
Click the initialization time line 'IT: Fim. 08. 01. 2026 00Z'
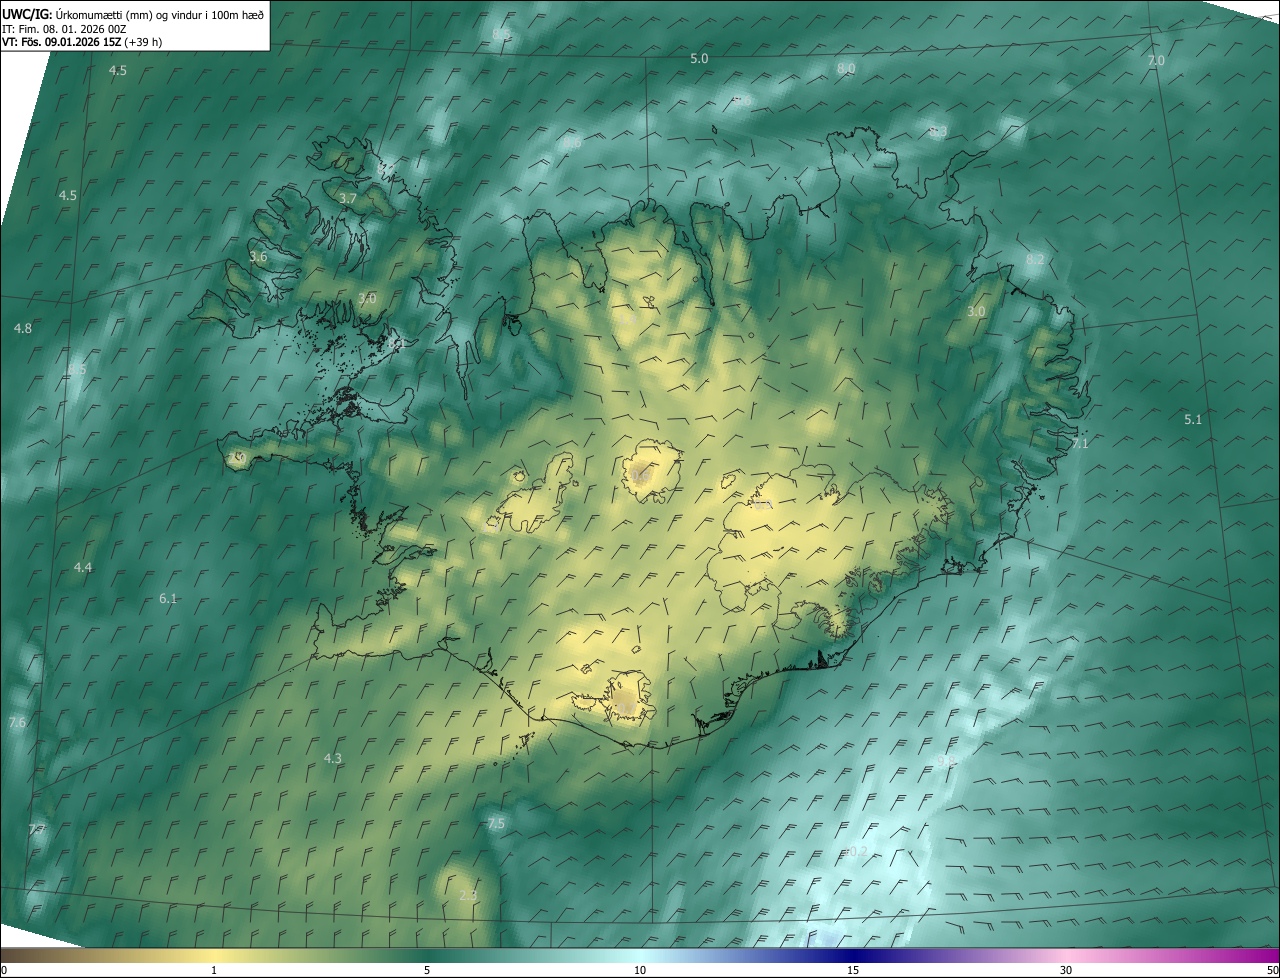tap(64, 28)
